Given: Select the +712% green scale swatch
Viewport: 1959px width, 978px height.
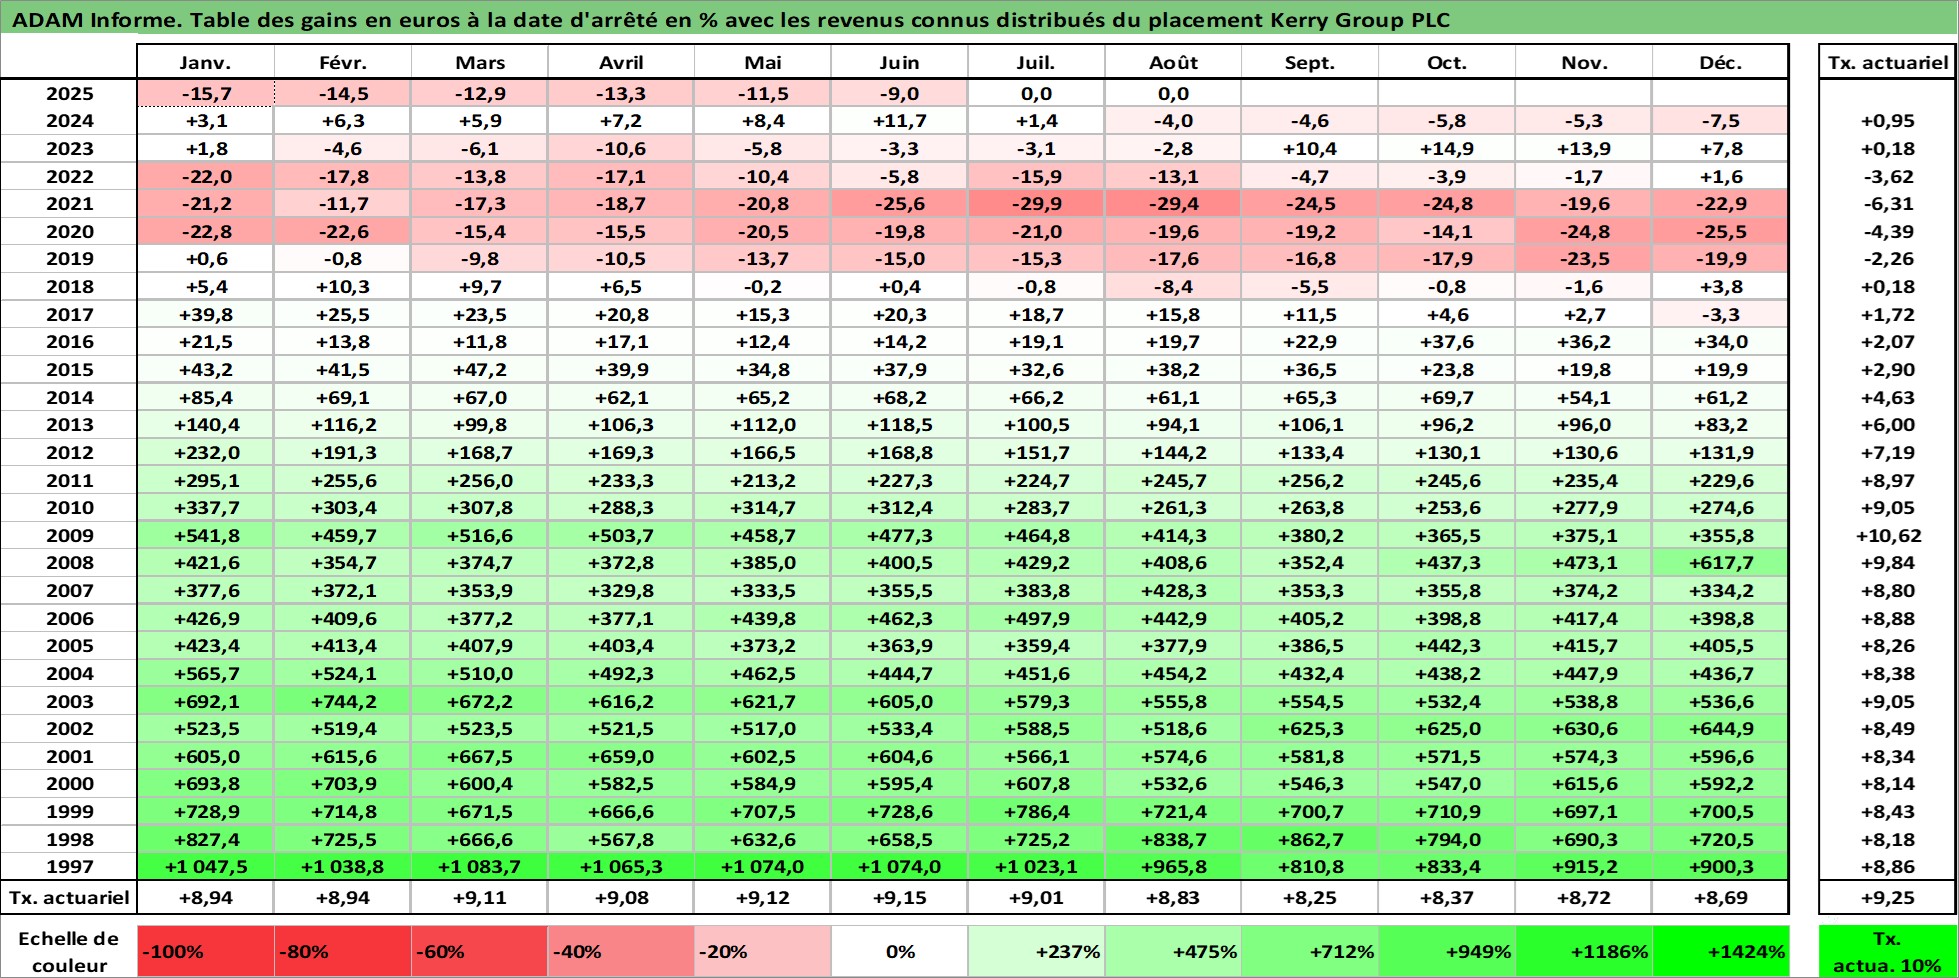Looking at the screenshot, I should coord(1310,951).
